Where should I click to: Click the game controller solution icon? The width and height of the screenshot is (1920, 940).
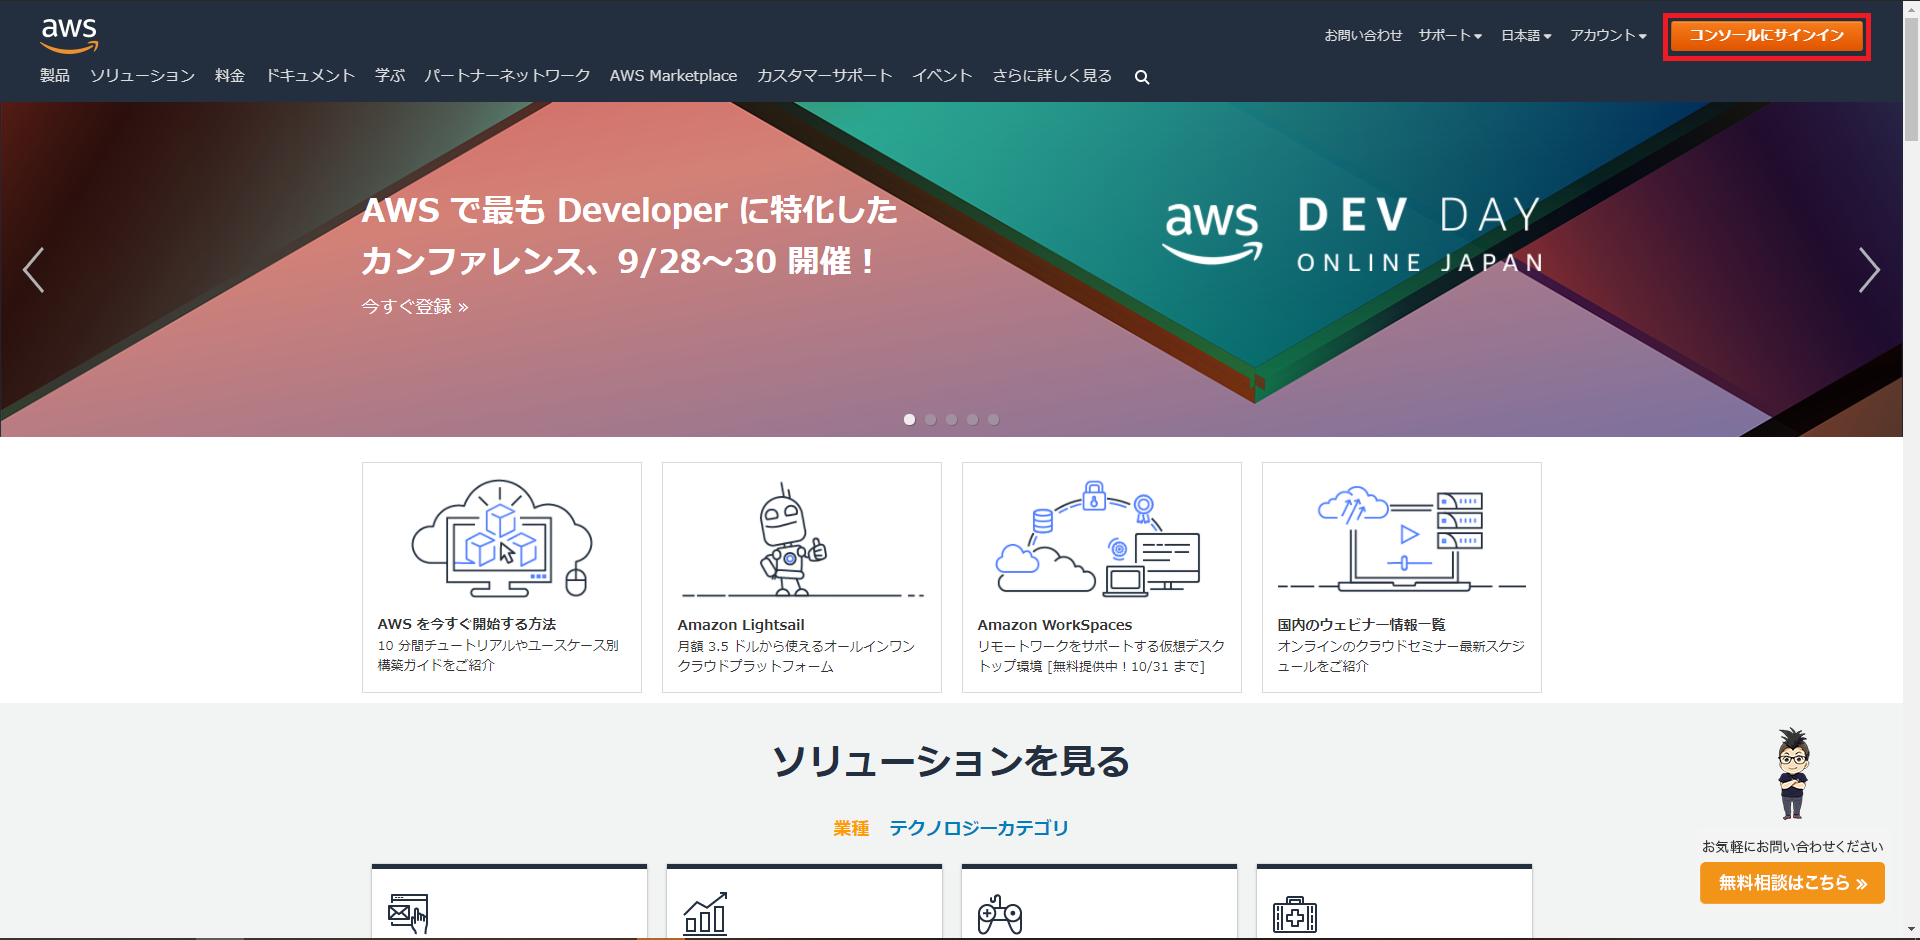(1000, 914)
